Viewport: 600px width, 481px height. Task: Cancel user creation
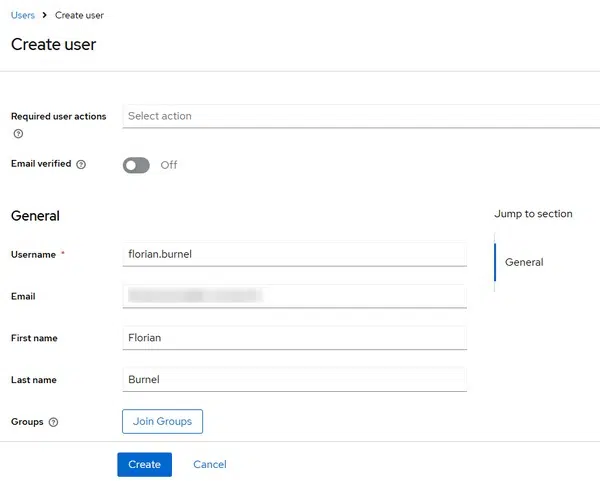click(210, 464)
